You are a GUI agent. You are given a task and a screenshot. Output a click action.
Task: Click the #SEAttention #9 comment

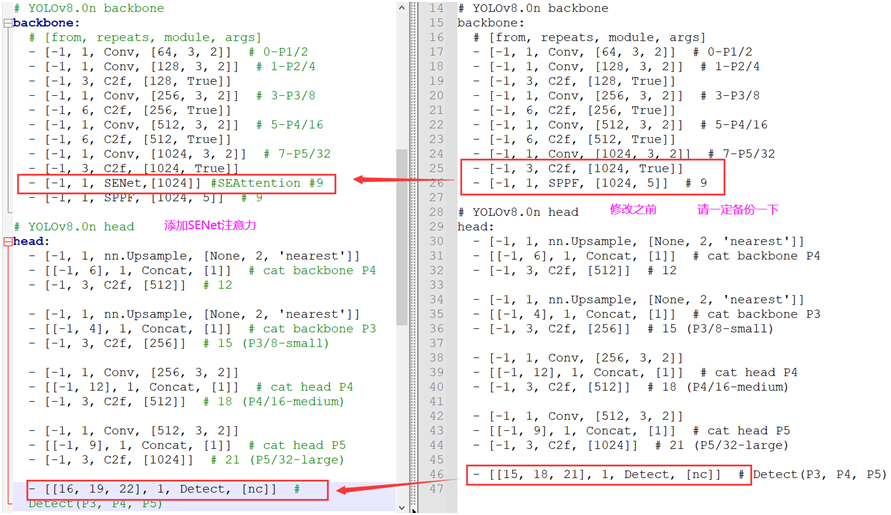pyautogui.click(x=267, y=183)
